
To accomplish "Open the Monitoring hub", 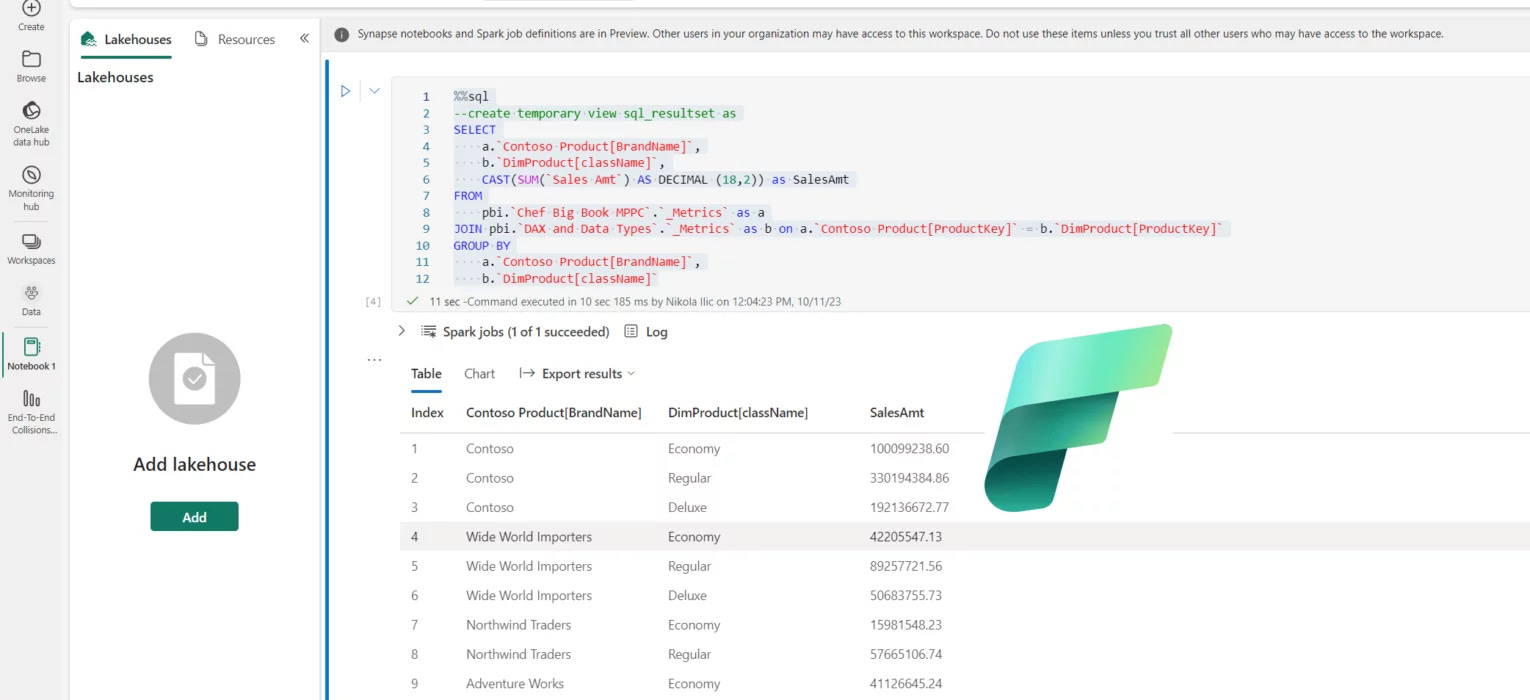I will (31, 188).
